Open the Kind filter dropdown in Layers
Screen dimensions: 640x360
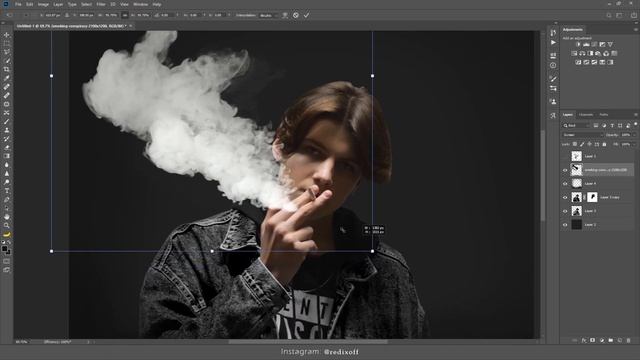coord(576,125)
